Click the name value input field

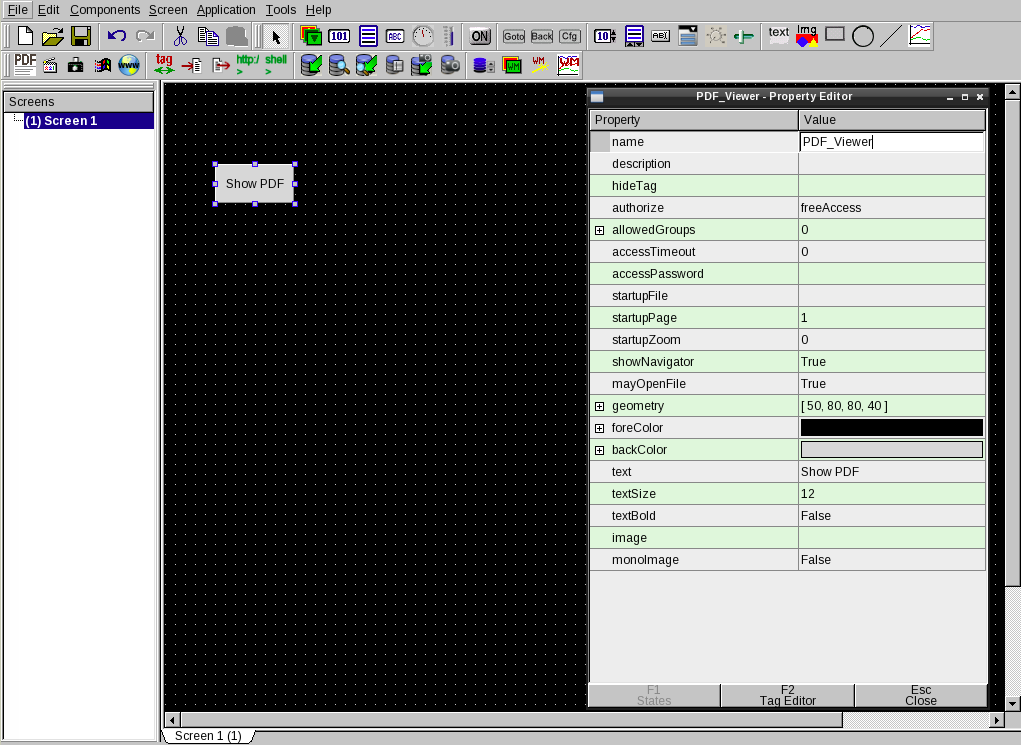click(x=891, y=142)
